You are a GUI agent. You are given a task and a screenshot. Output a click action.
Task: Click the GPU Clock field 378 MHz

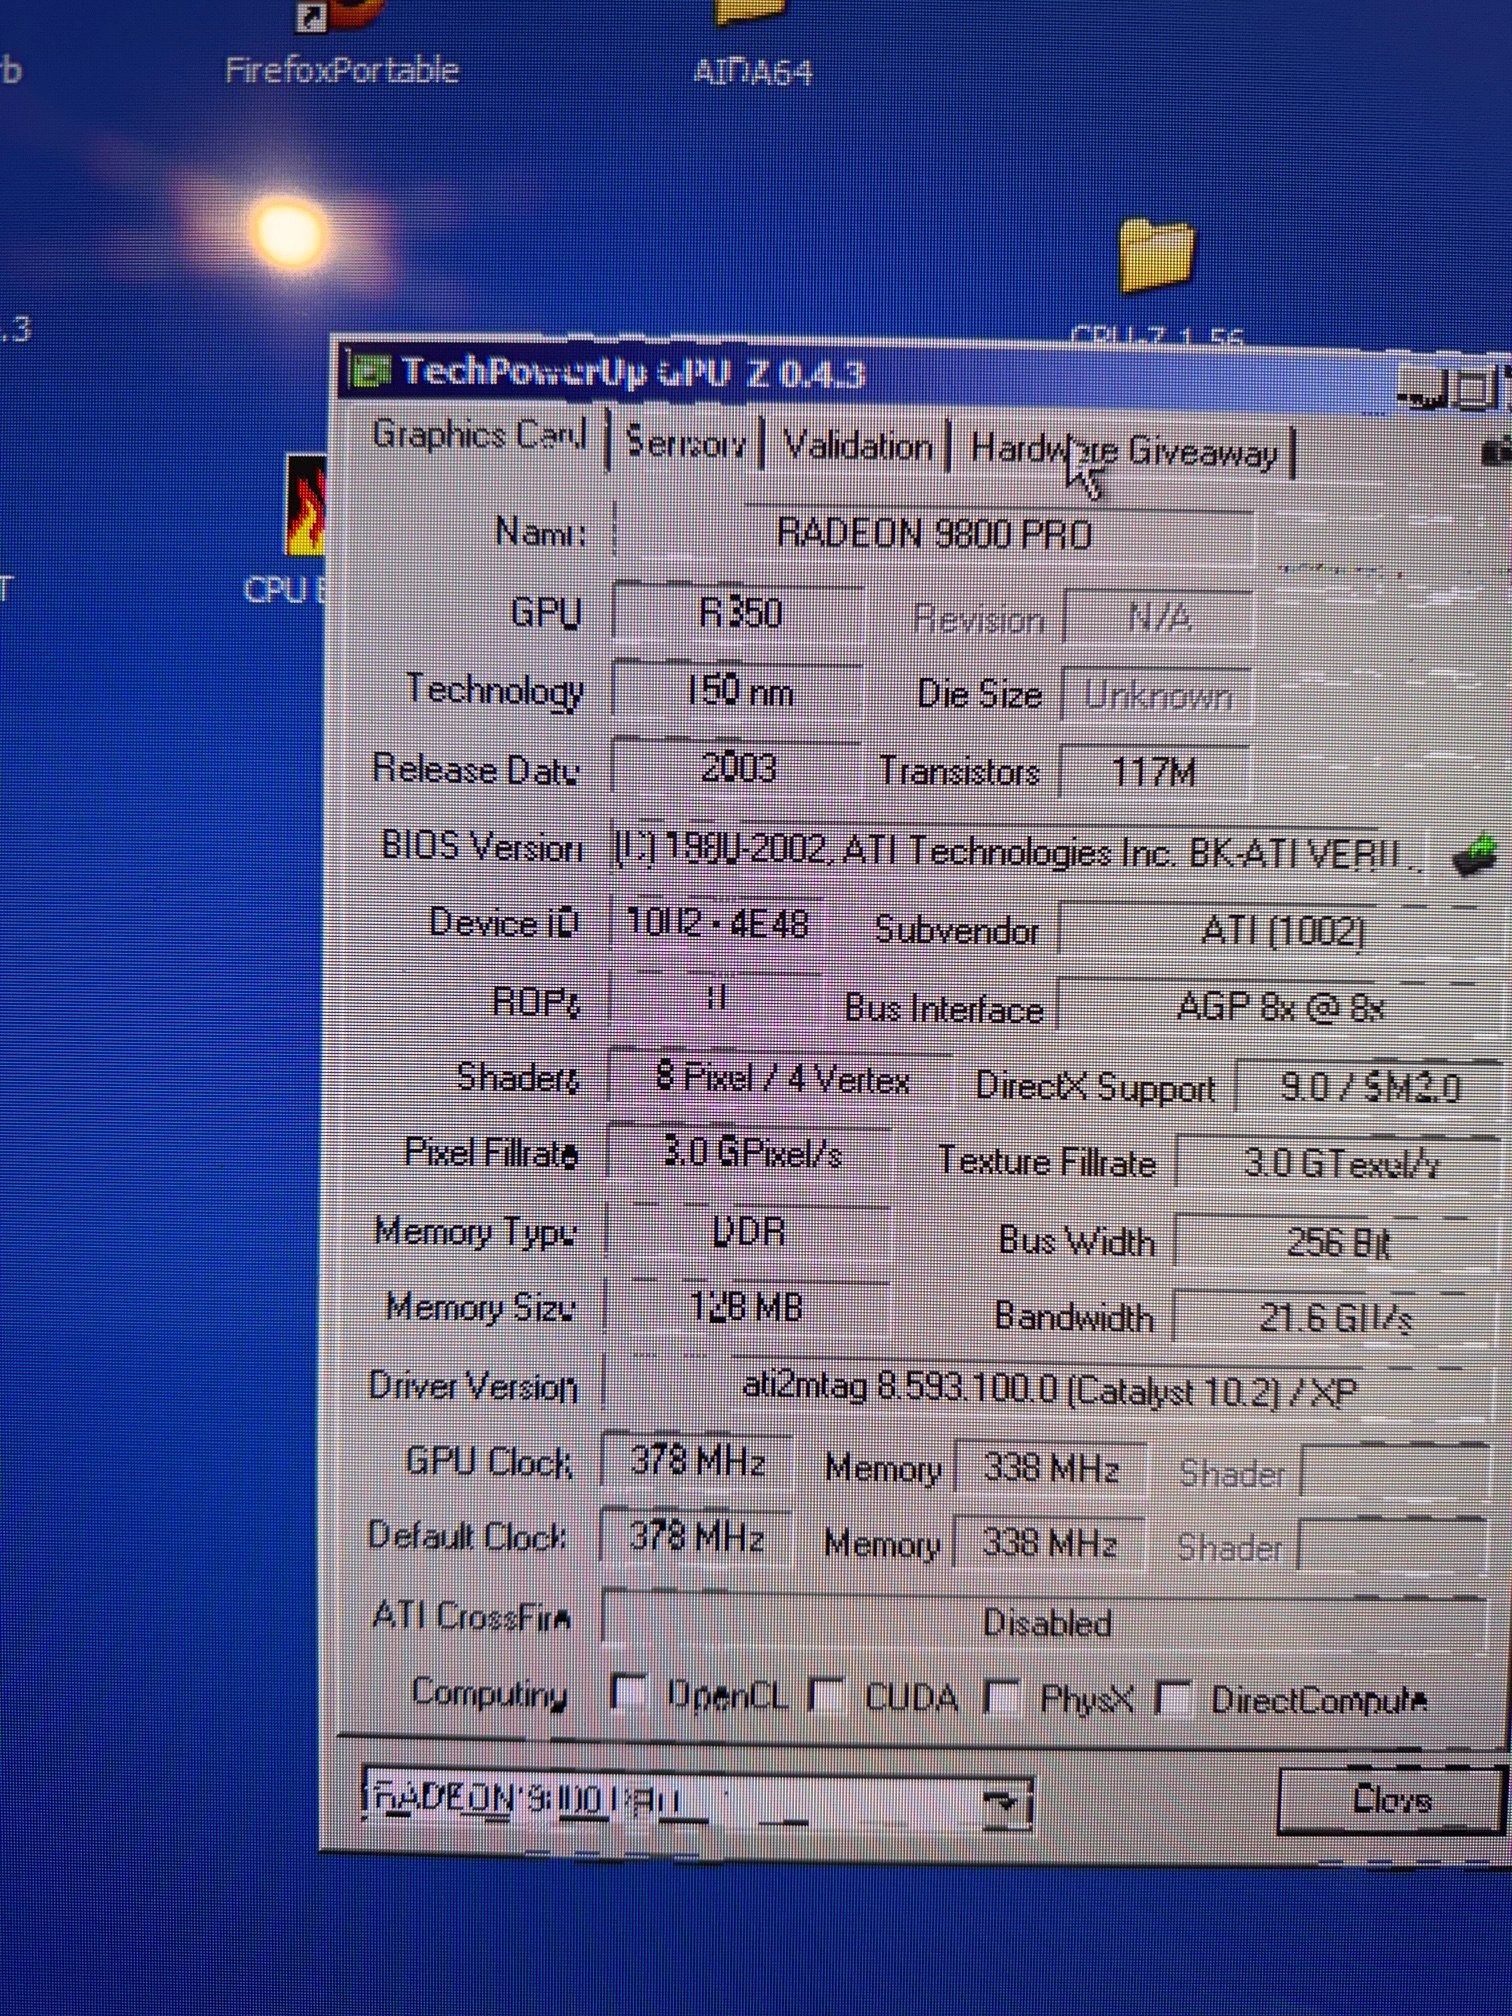pyautogui.click(x=696, y=1461)
